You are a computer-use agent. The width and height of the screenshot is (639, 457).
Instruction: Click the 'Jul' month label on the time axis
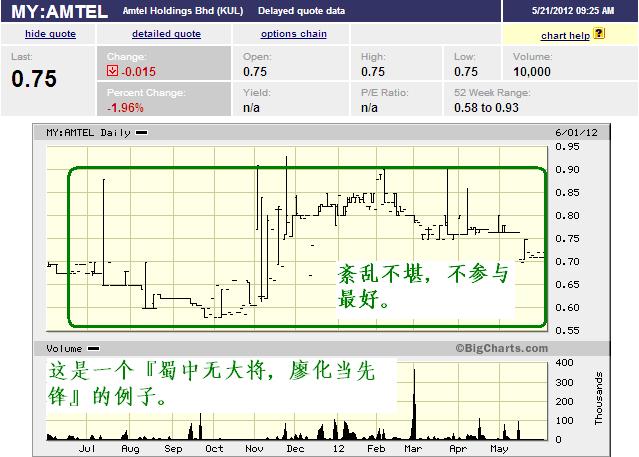[87, 449]
